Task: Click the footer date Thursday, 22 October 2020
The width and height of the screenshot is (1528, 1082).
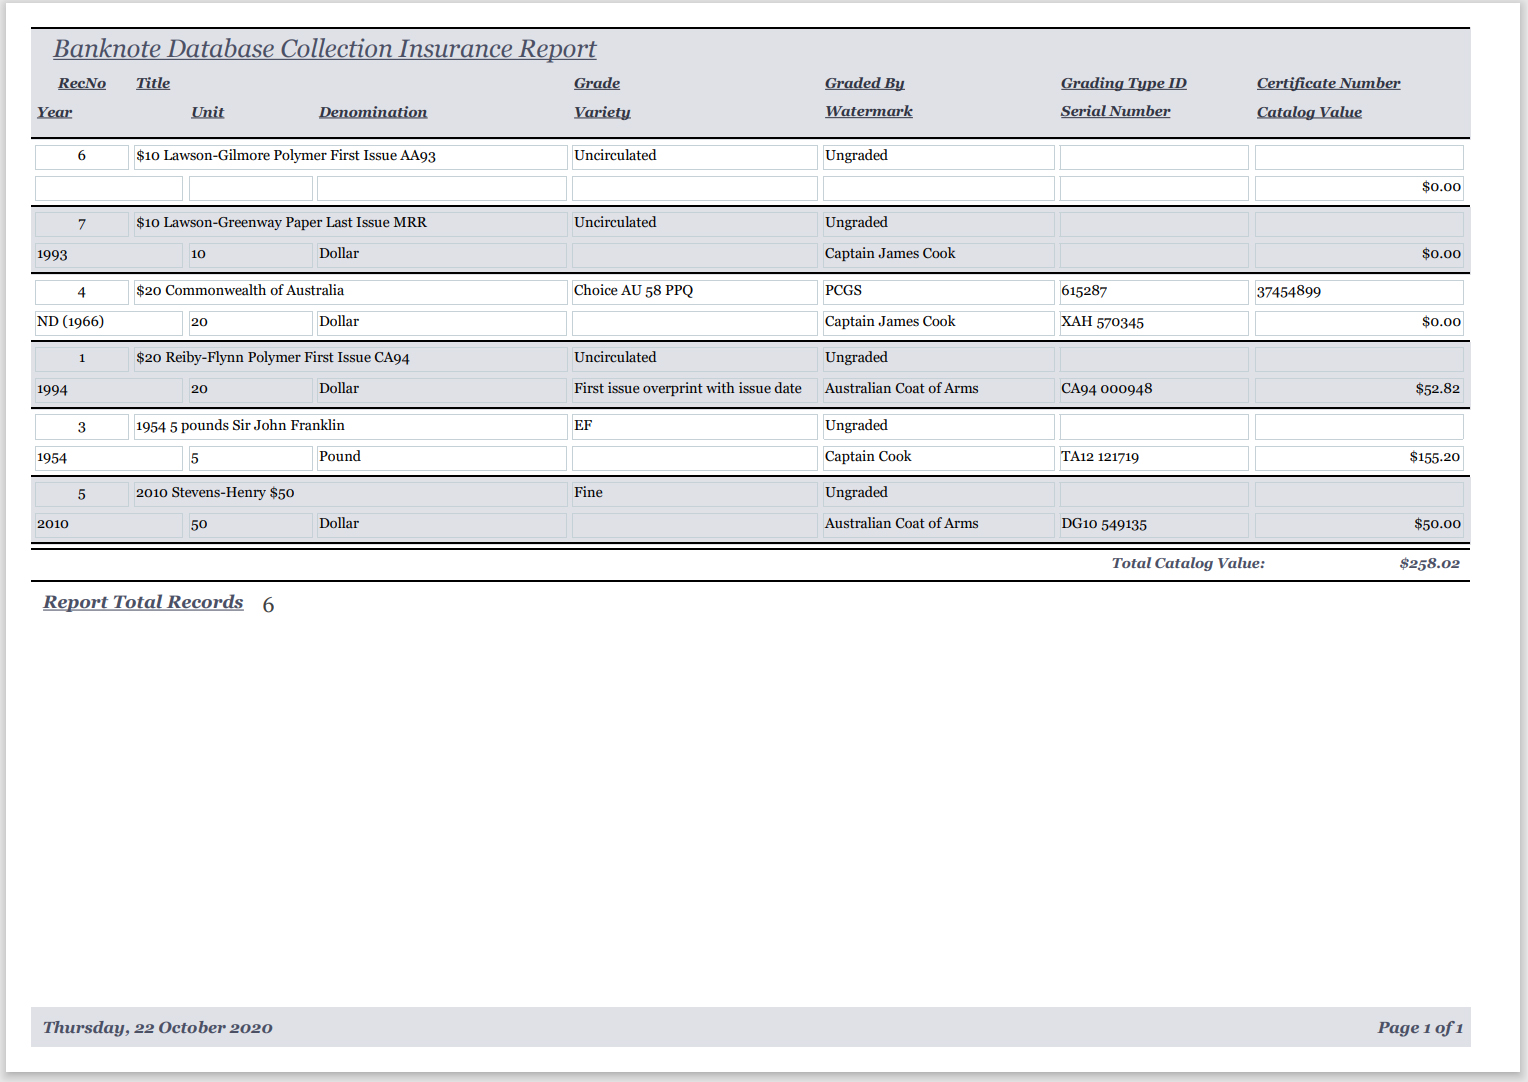Action: [158, 1027]
